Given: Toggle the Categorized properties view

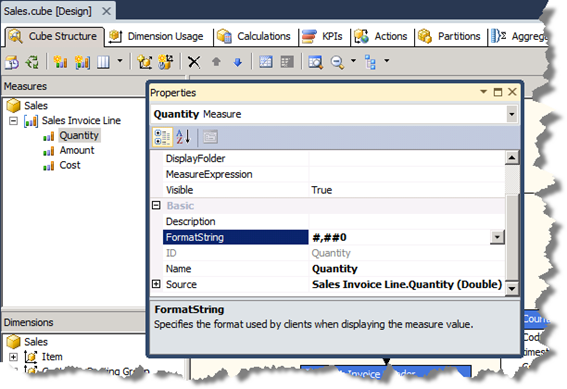Looking at the screenshot, I should [x=162, y=137].
